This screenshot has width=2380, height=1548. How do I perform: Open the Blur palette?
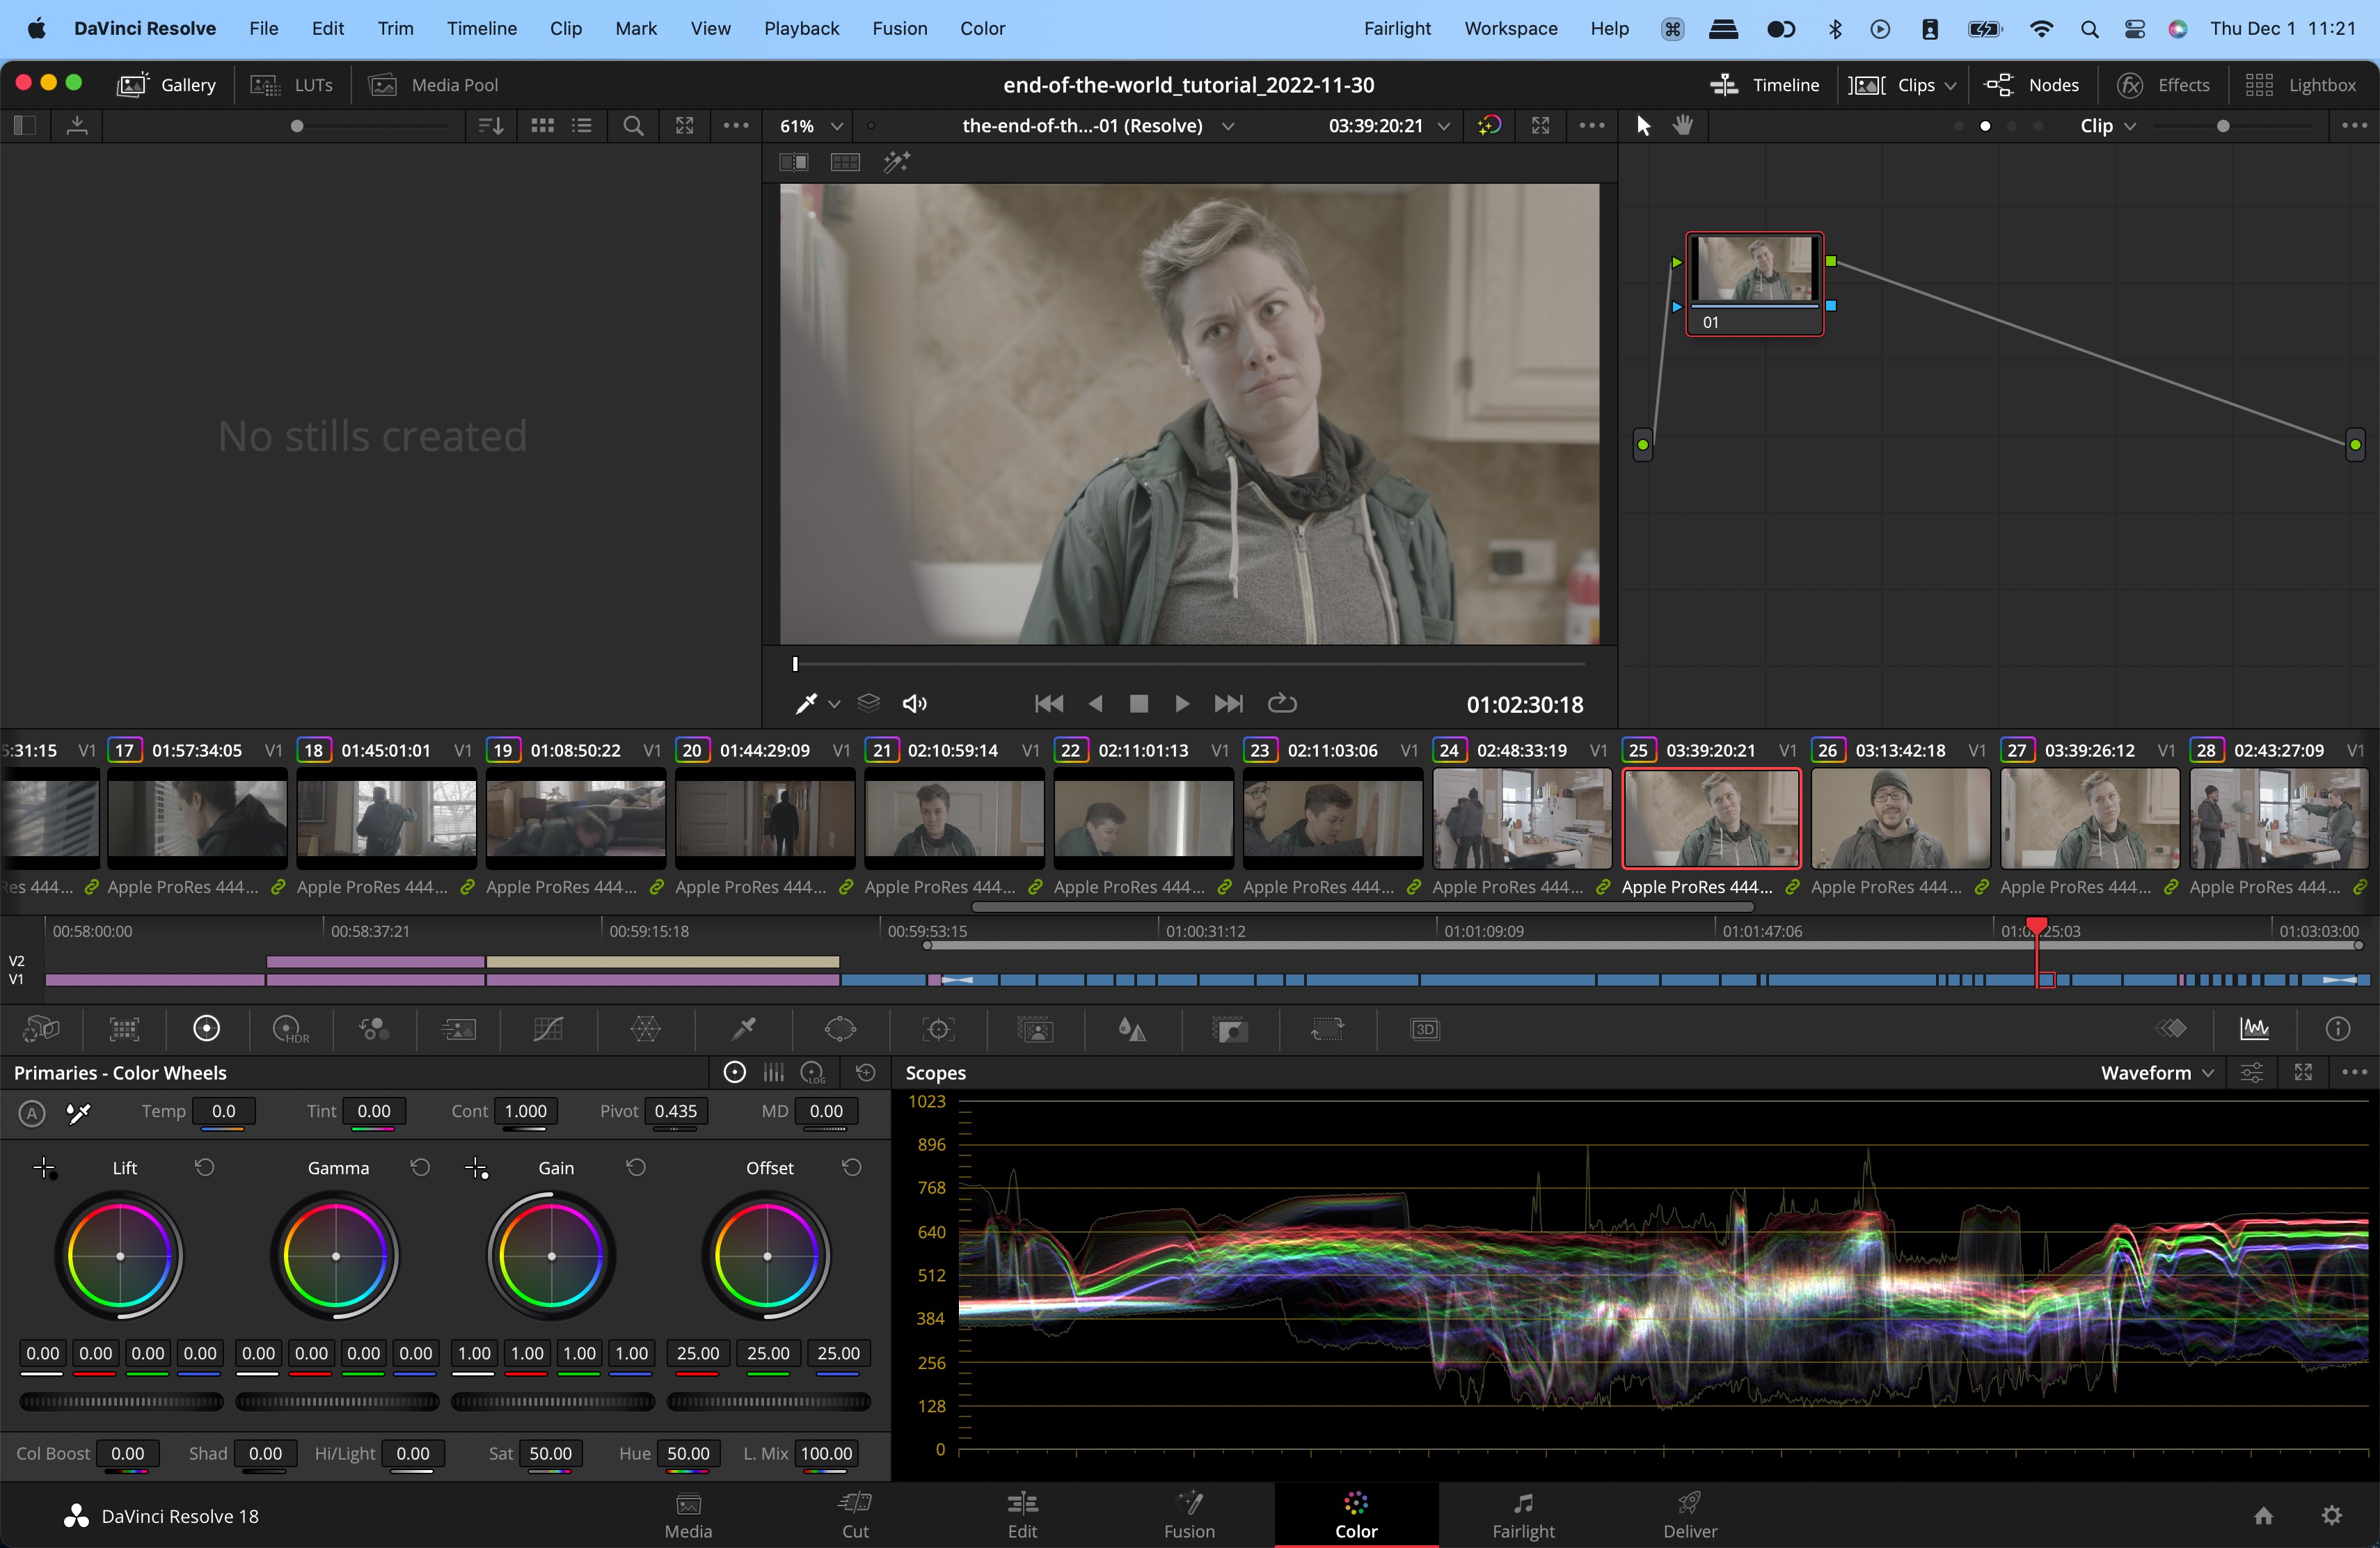pyautogui.click(x=1132, y=1029)
